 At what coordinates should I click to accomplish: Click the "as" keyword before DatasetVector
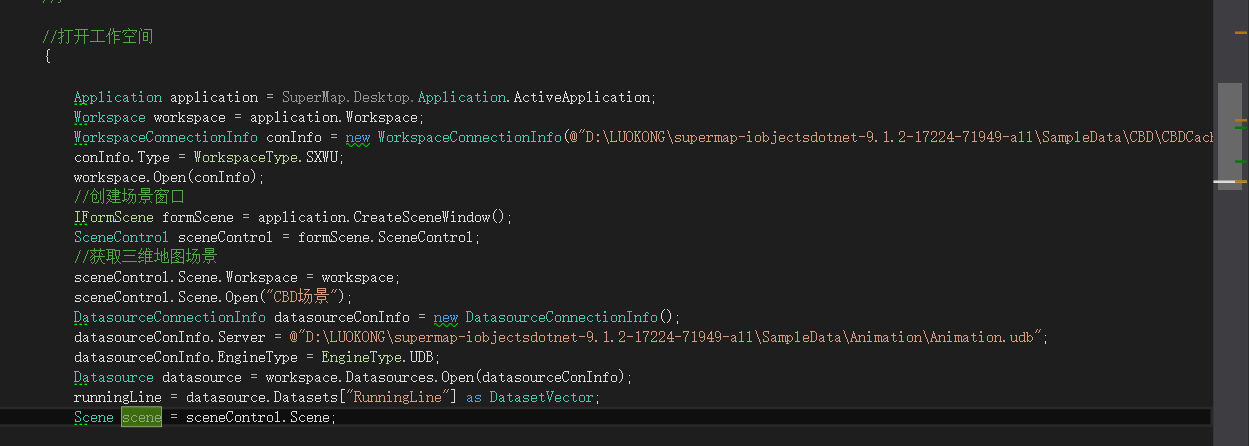point(473,397)
